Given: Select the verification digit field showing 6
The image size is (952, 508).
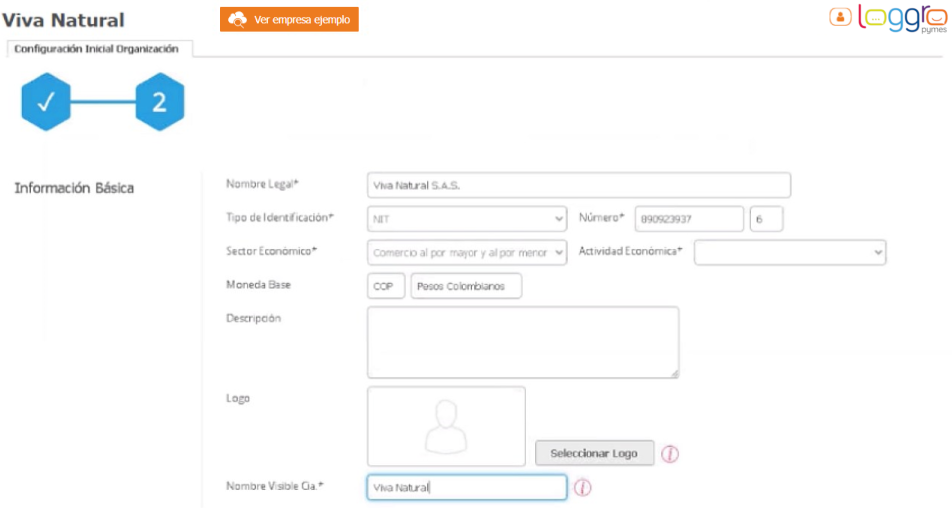Looking at the screenshot, I should tap(765, 219).
